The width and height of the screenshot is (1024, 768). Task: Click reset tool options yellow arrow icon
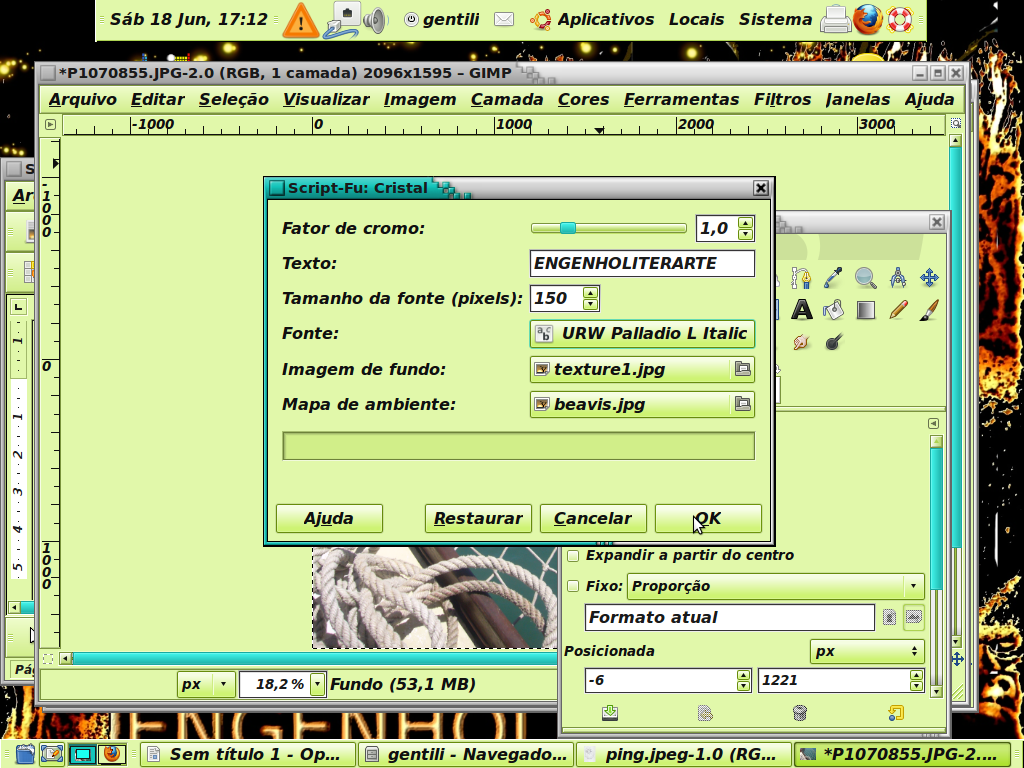coord(895,712)
